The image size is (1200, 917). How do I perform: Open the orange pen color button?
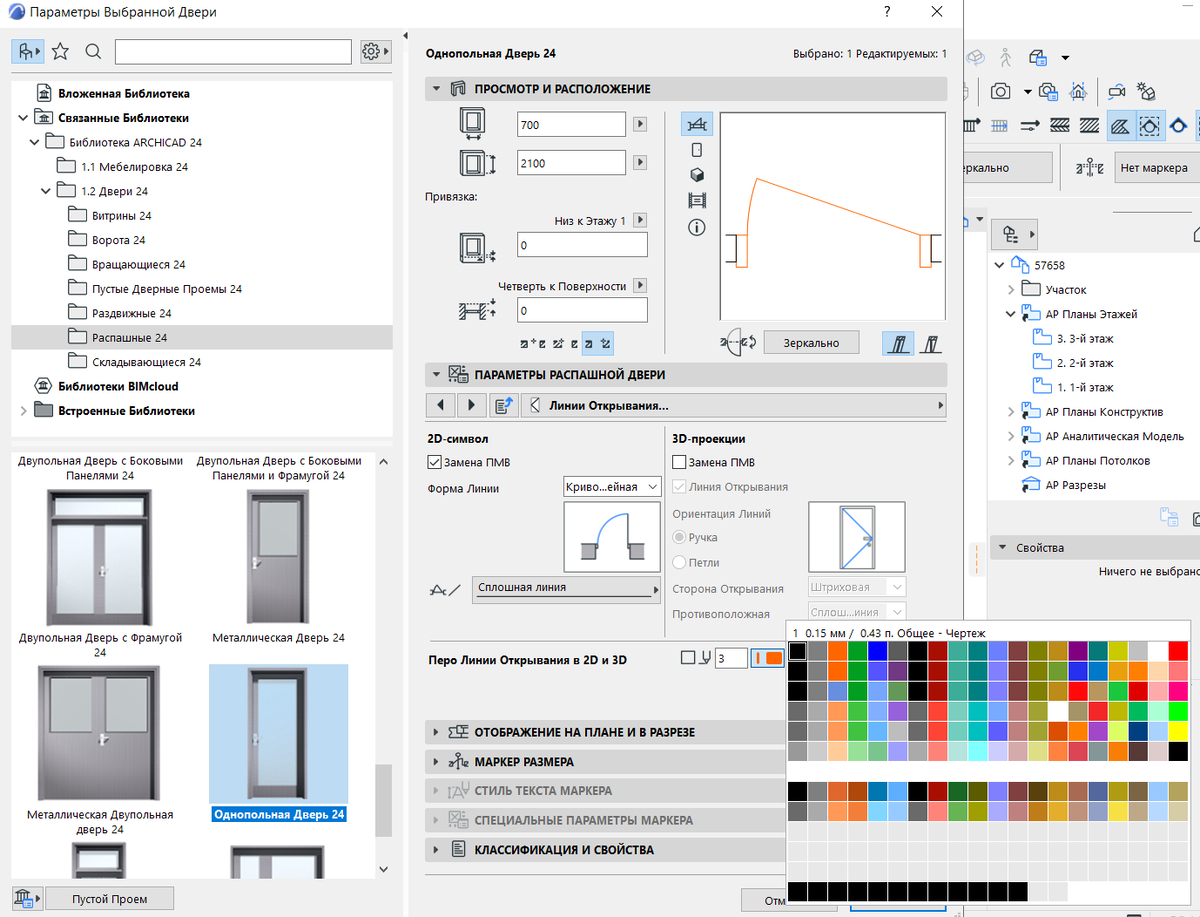coord(767,658)
